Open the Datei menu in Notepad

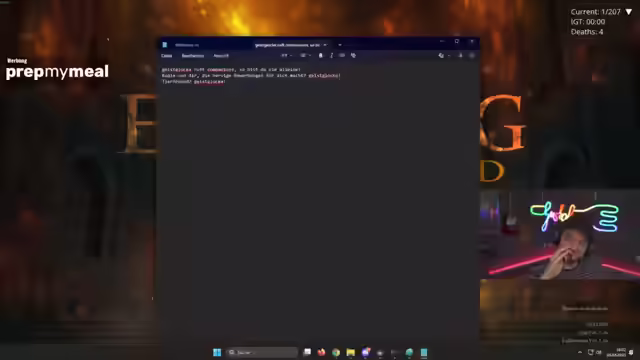(167, 56)
